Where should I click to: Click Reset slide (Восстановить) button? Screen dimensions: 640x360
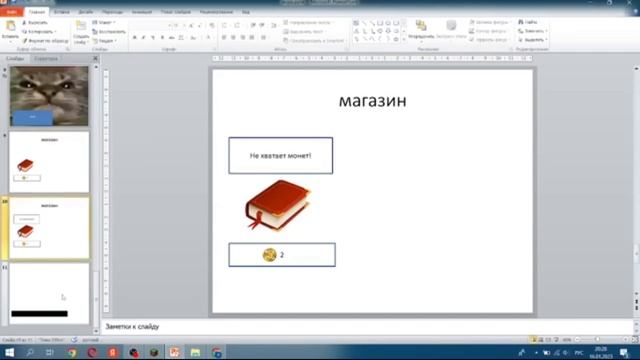click(x=109, y=31)
